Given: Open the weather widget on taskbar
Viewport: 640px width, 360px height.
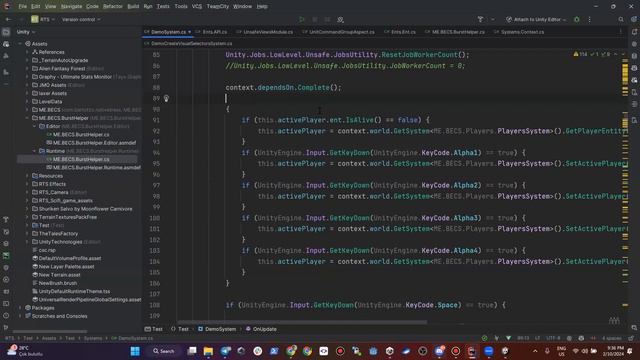Looking at the screenshot, I should [24, 351].
